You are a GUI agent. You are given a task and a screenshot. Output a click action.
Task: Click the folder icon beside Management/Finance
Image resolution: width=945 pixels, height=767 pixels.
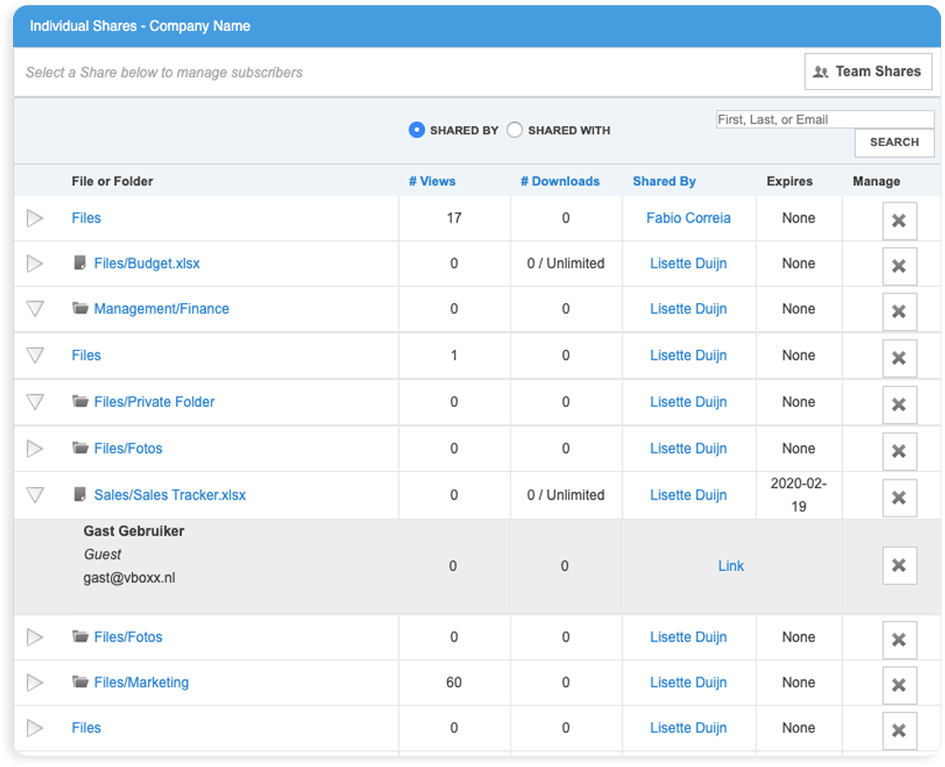[81, 309]
